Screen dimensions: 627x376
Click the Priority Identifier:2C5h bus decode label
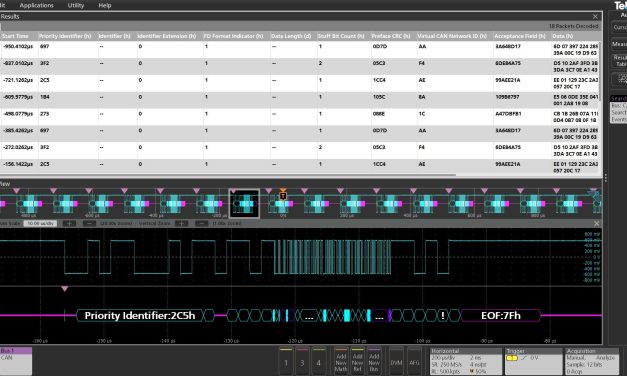[140, 316]
